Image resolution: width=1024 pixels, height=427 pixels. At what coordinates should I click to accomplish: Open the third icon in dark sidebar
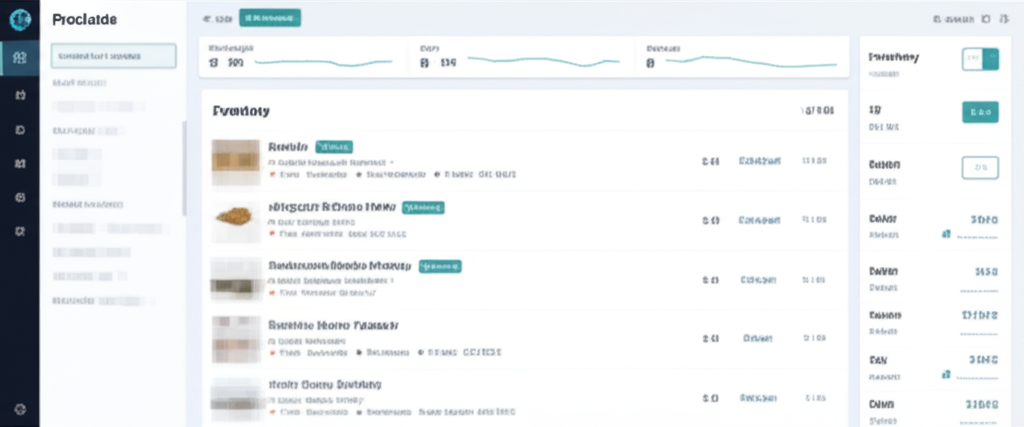(19, 130)
